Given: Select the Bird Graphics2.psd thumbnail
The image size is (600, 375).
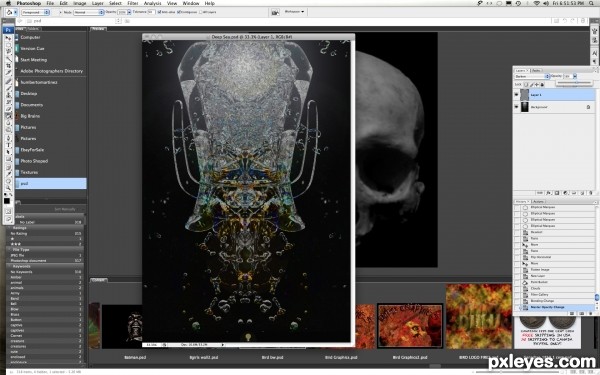Looking at the screenshot, I should pos(410,326).
